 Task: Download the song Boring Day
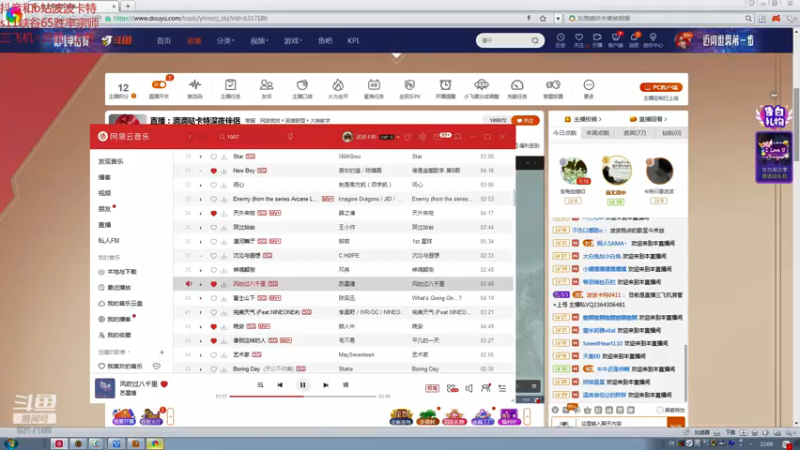tap(223, 369)
